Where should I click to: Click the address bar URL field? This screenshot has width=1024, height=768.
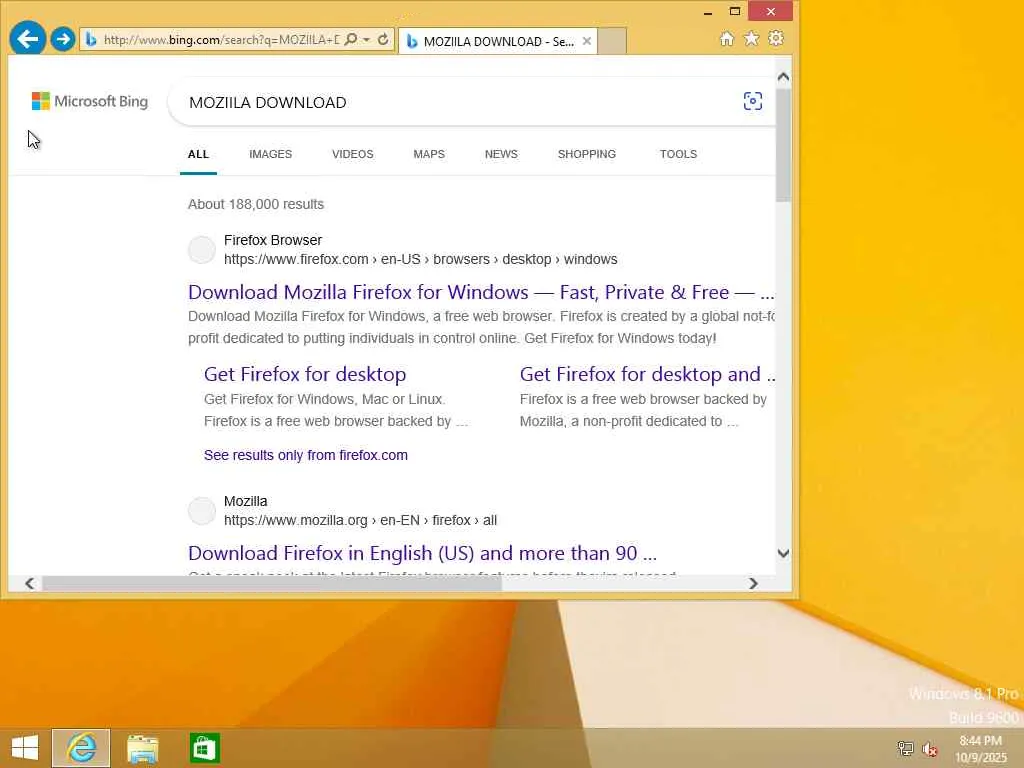[221, 40]
